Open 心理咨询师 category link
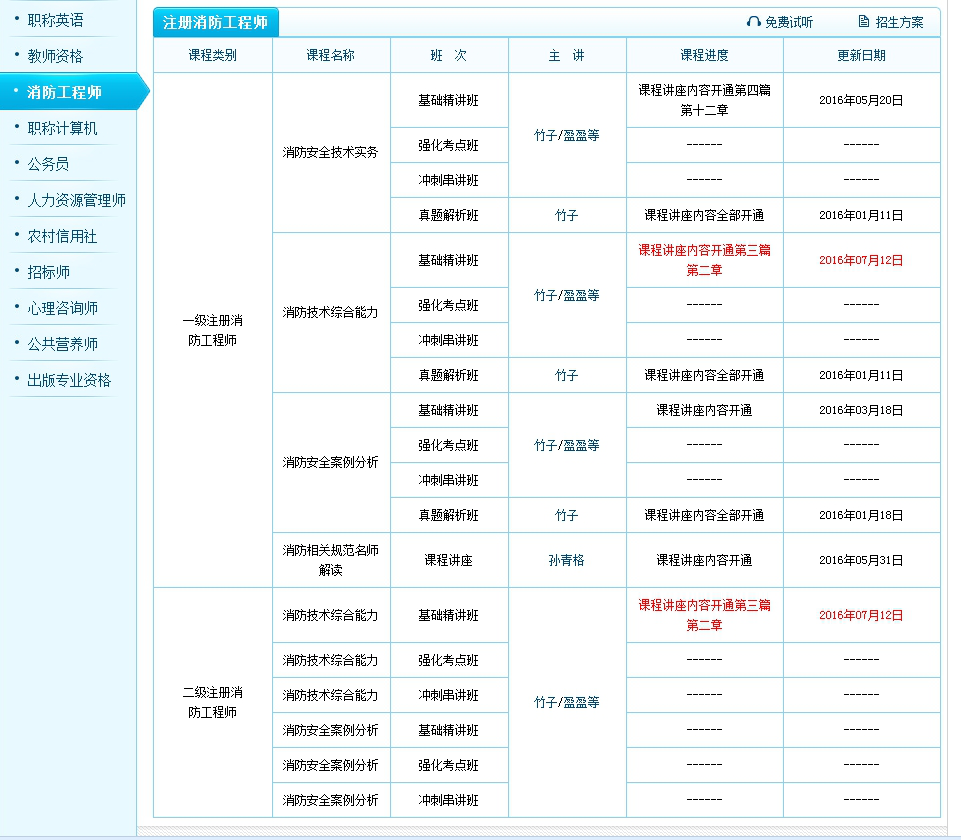Screen dimensions: 961x840 [x=62, y=307]
